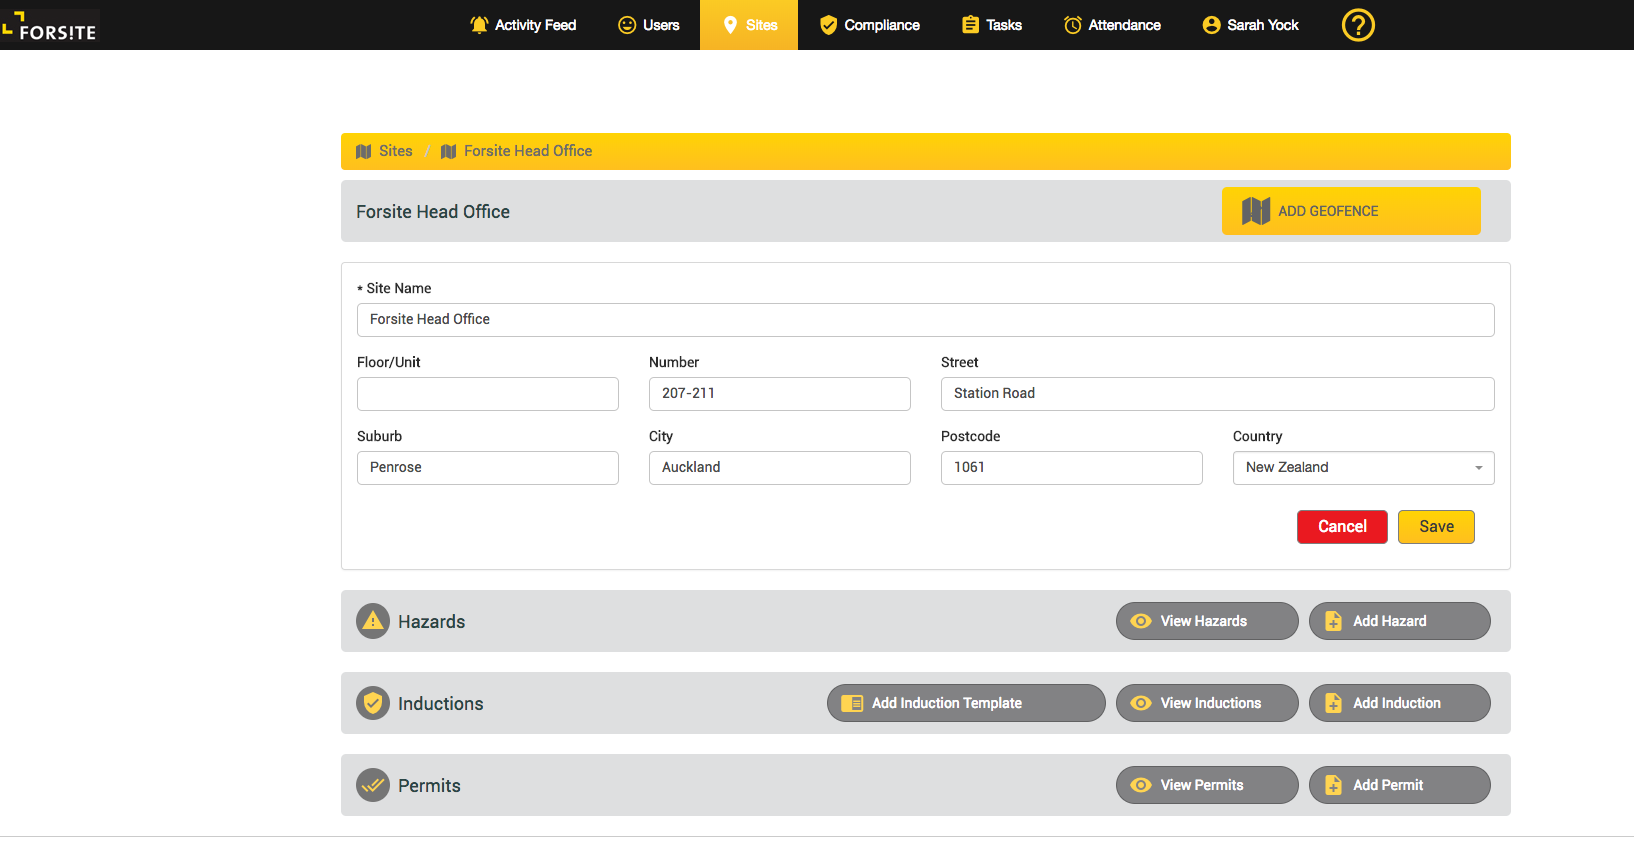Image resolution: width=1634 pixels, height=859 pixels.
Task: Click the eye icon in View Inductions
Action: click(1141, 703)
